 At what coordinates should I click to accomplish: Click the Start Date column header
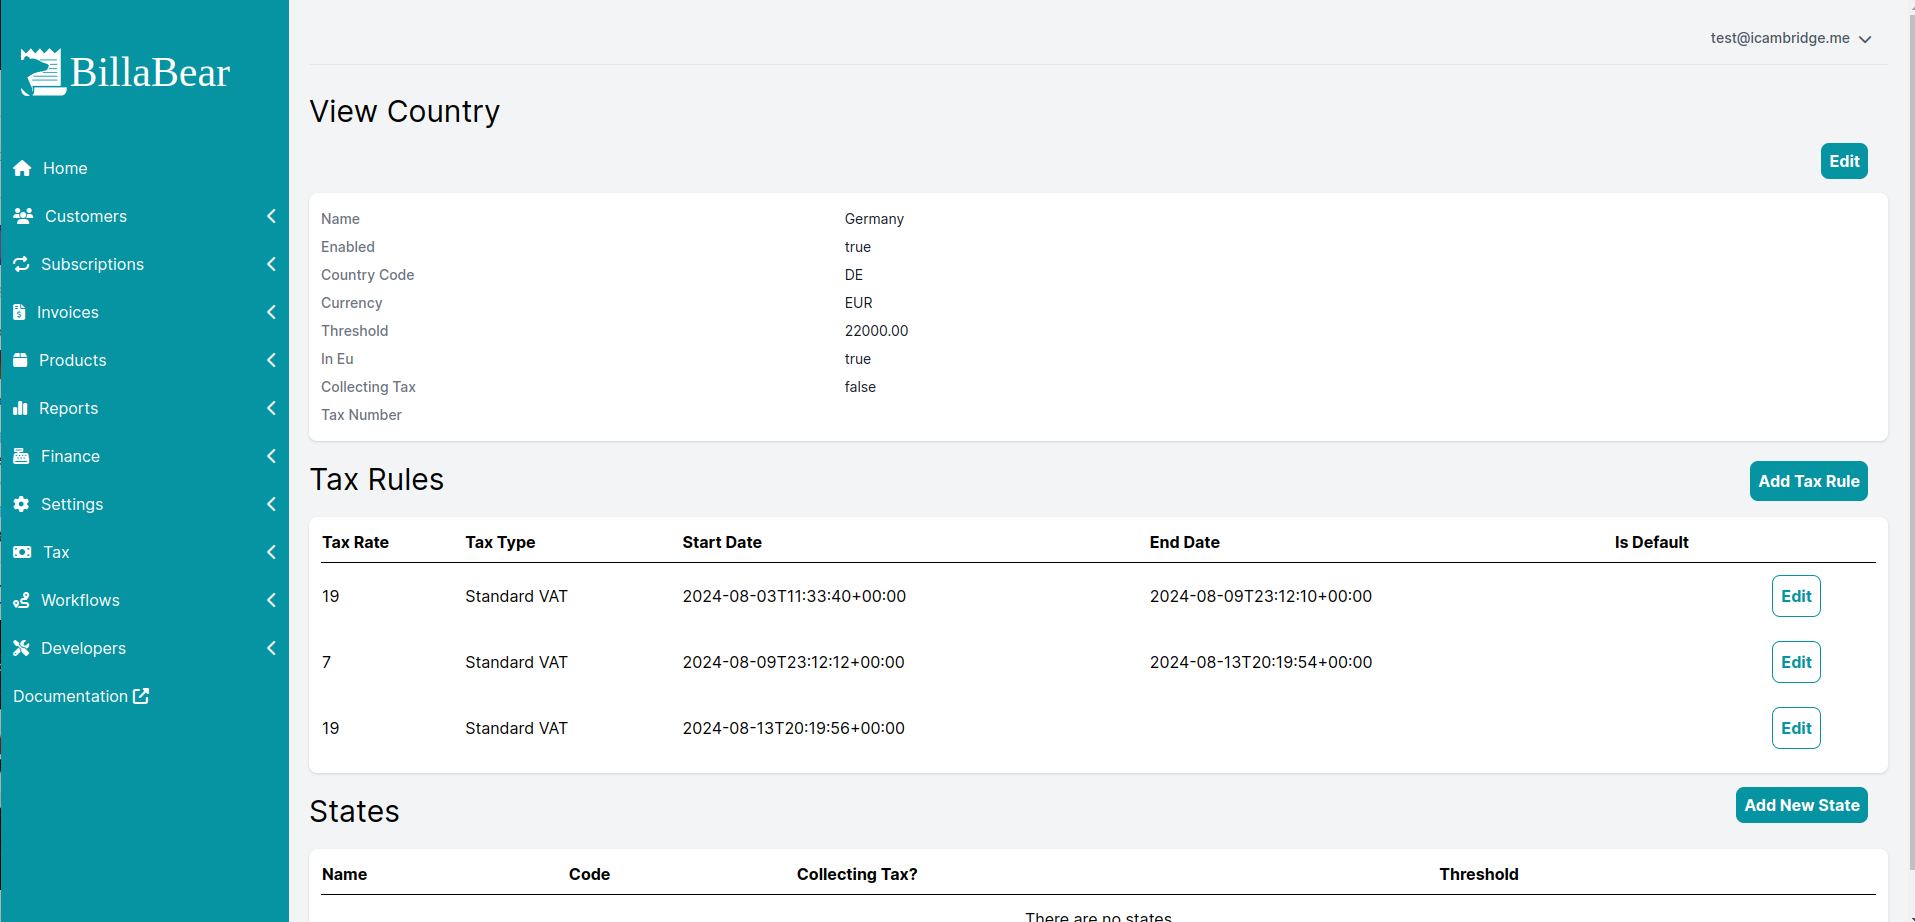point(722,542)
